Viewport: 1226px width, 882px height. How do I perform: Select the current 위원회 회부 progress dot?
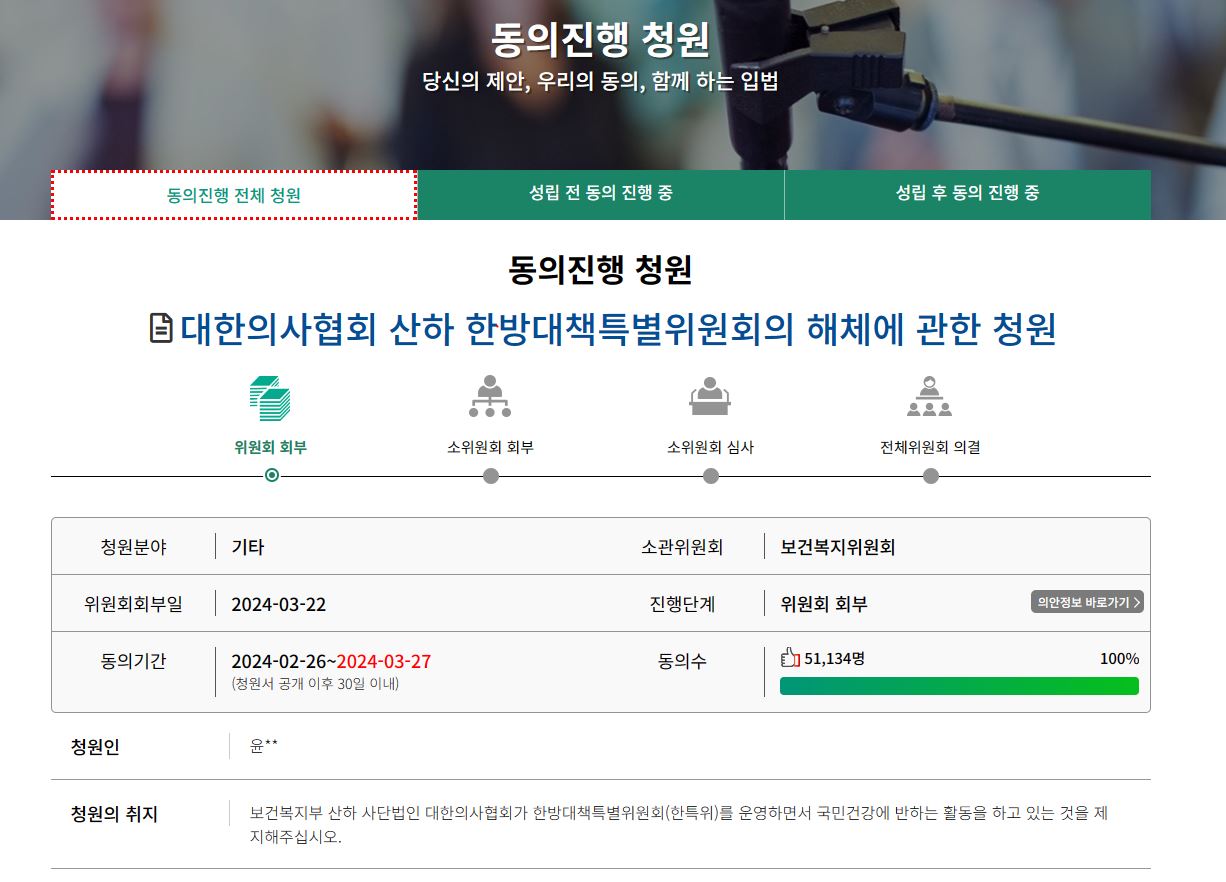pyautogui.click(x=270, y=476)
